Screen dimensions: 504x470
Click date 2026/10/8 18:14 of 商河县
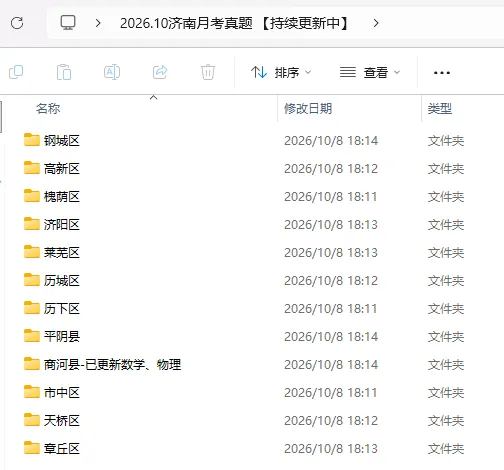point(331,365)
